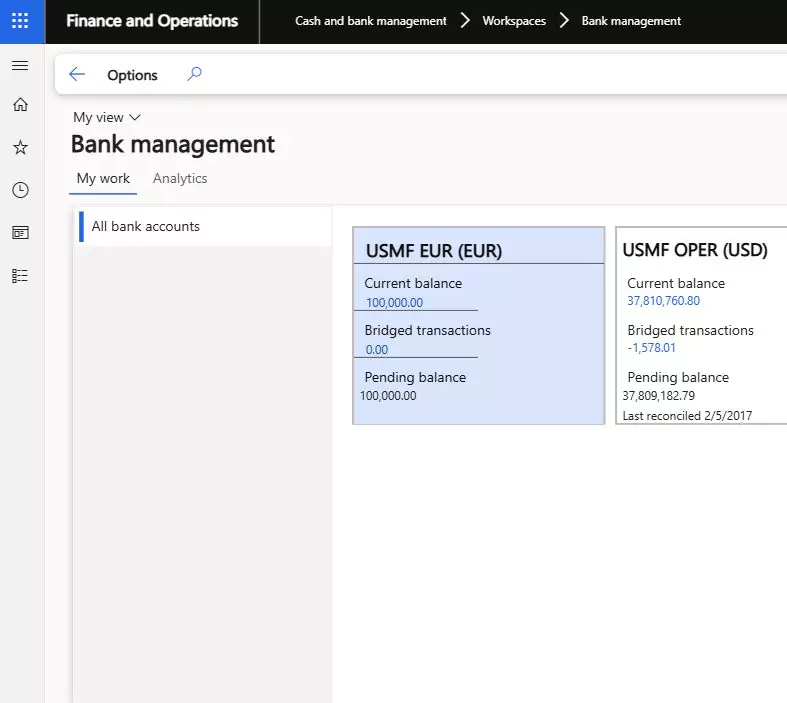Open USMF EUR current balance 100,000.00 link
787x703 pixels.
395,303
